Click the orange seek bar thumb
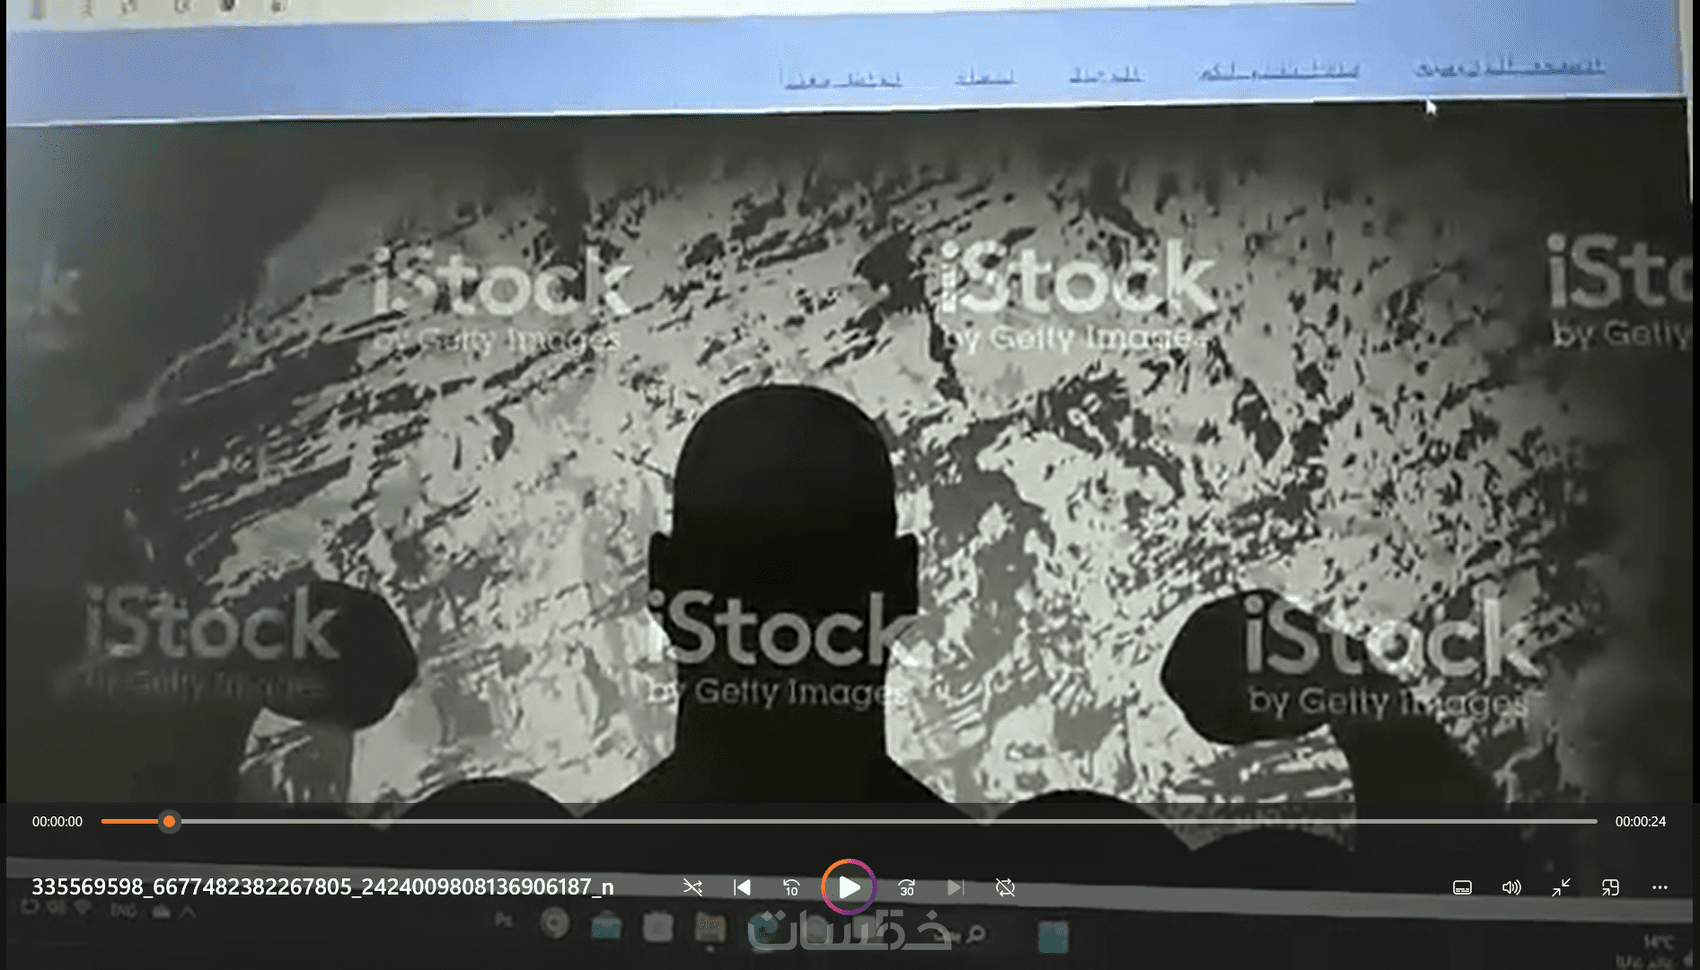The height and width of the screenshot is (970, 1700). 169,821
